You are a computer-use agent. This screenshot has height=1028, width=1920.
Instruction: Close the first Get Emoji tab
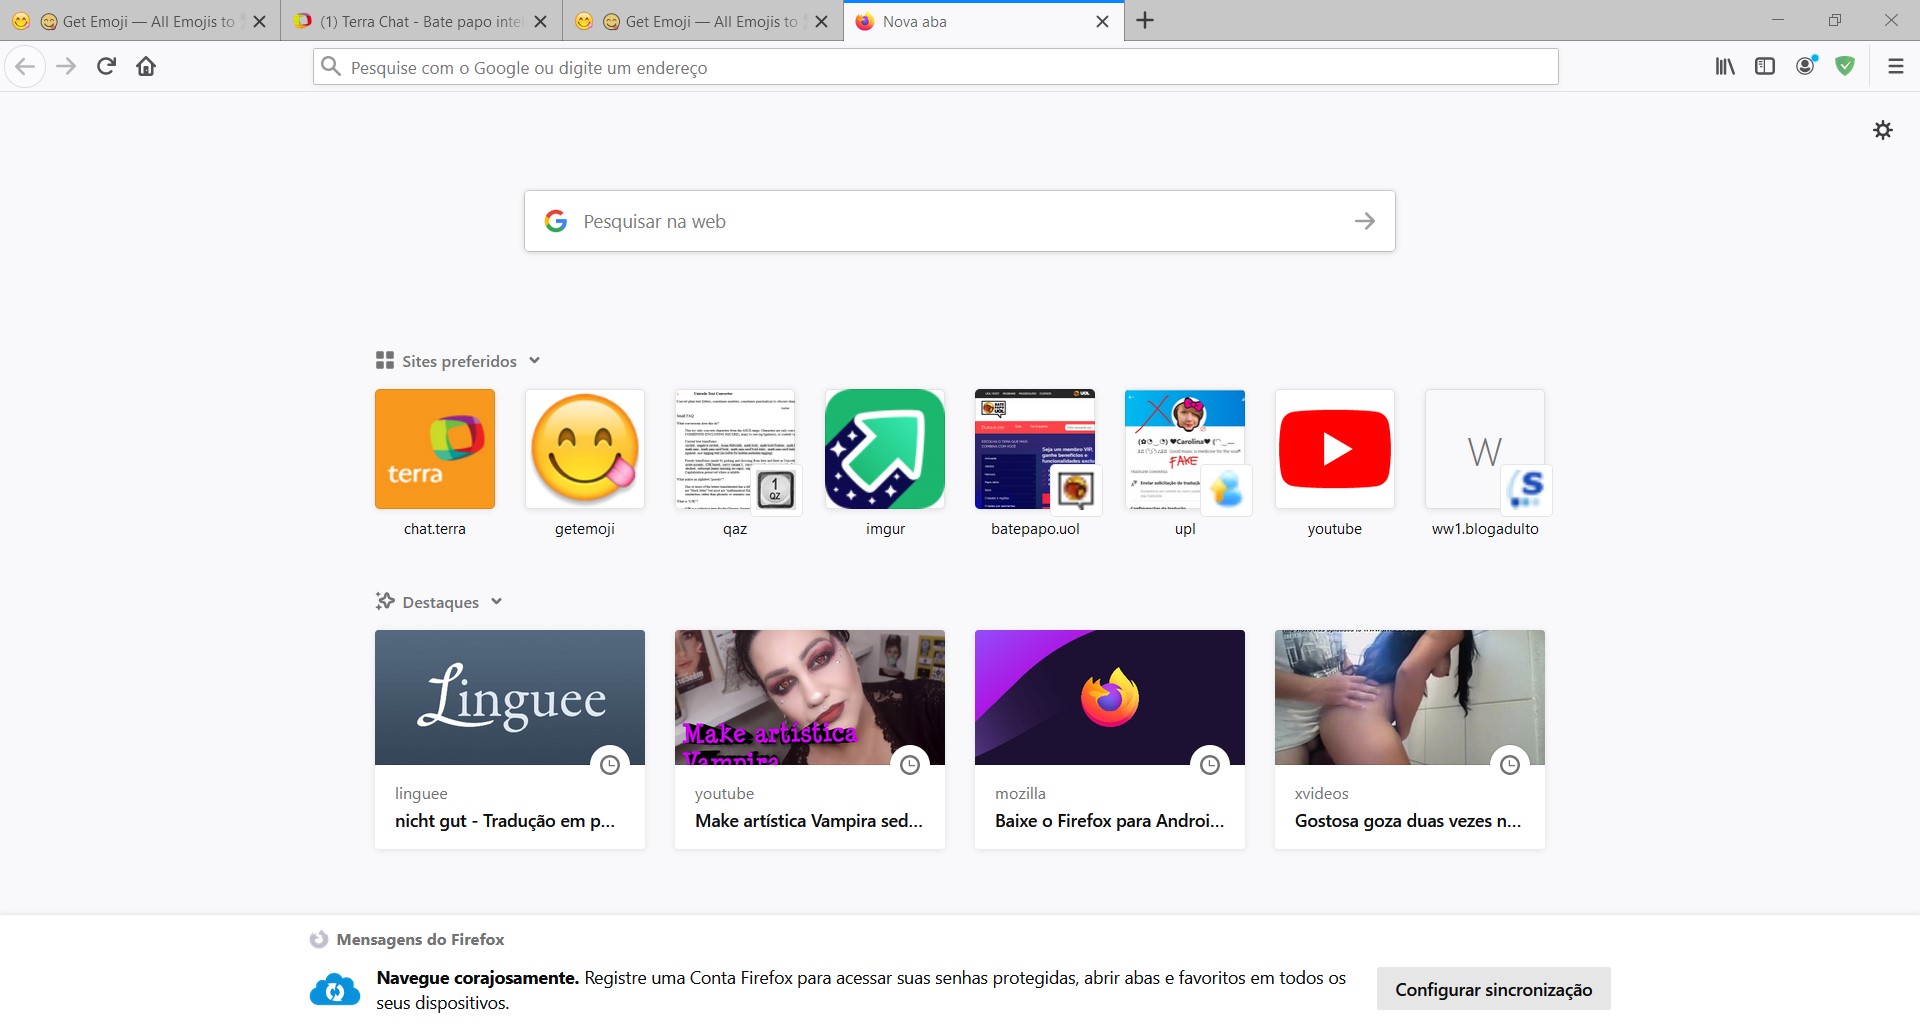pyautogui.click(x=259, y=21)
